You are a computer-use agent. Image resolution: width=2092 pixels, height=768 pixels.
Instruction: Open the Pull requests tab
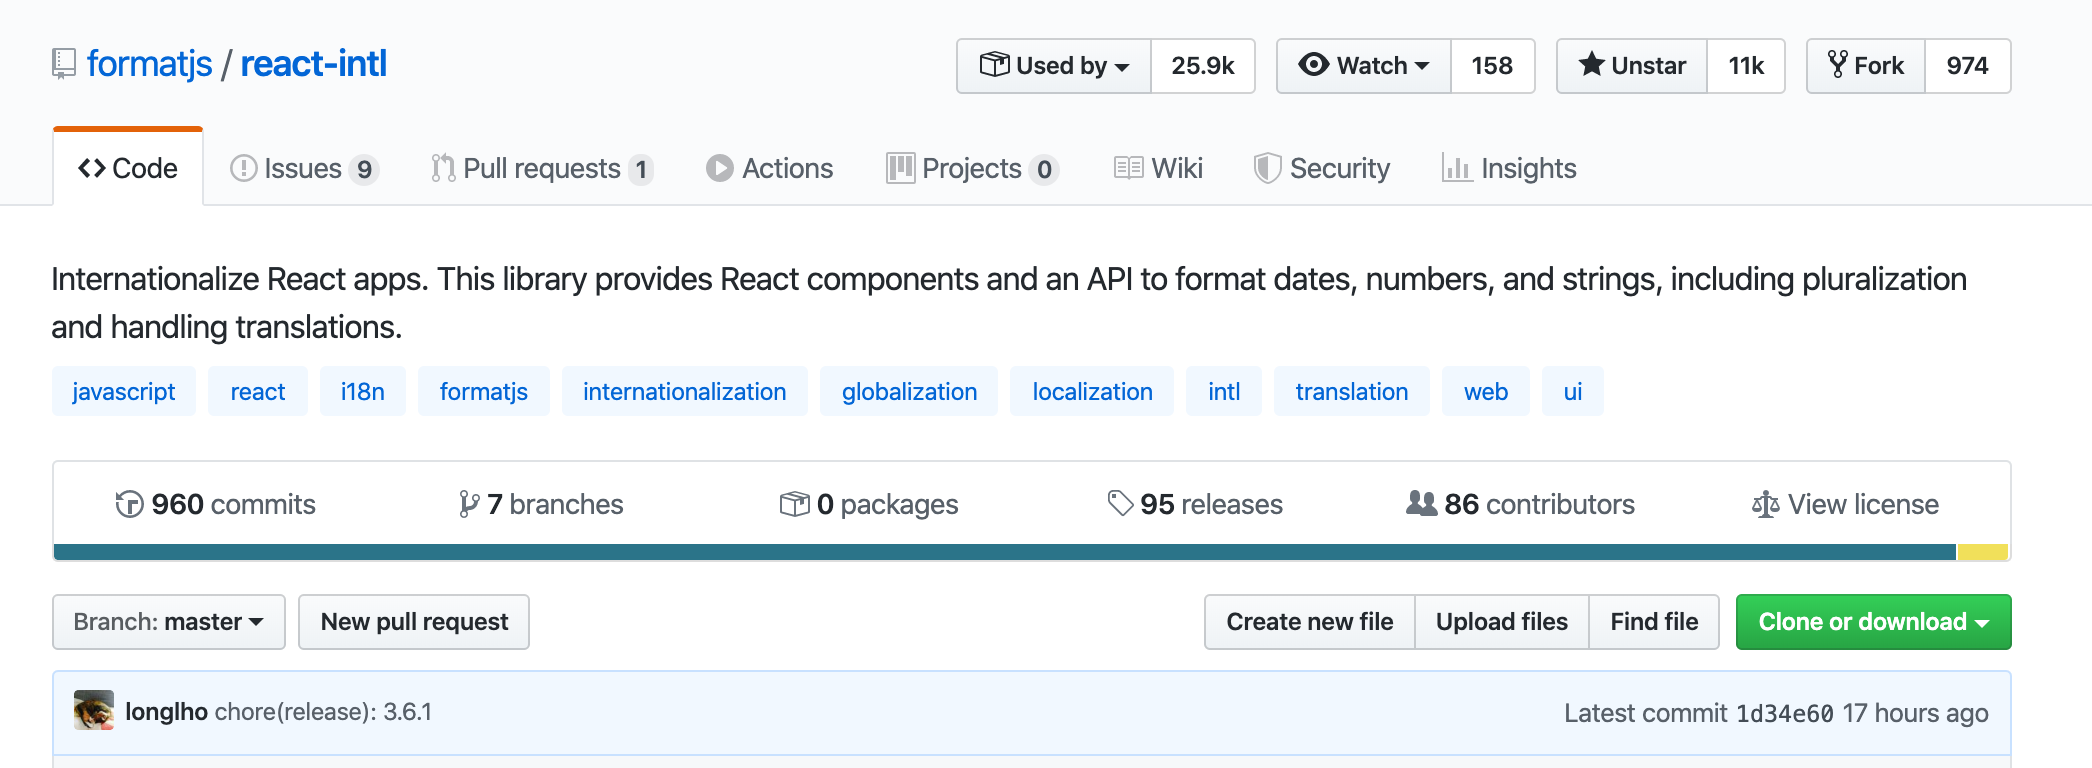542,168
